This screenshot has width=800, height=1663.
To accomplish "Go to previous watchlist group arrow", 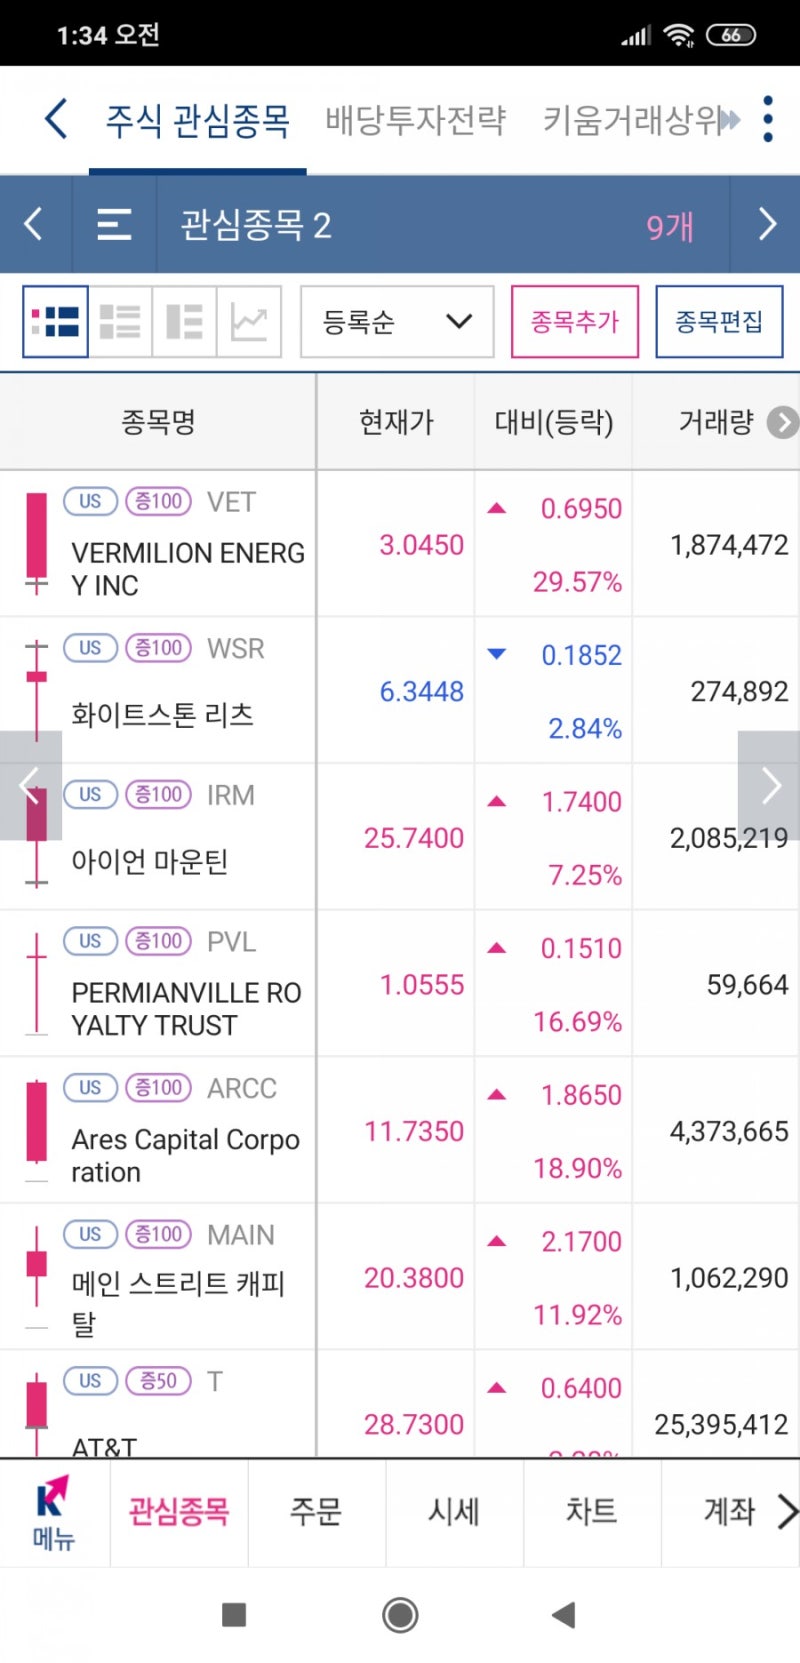I will [x=33, y=224].
